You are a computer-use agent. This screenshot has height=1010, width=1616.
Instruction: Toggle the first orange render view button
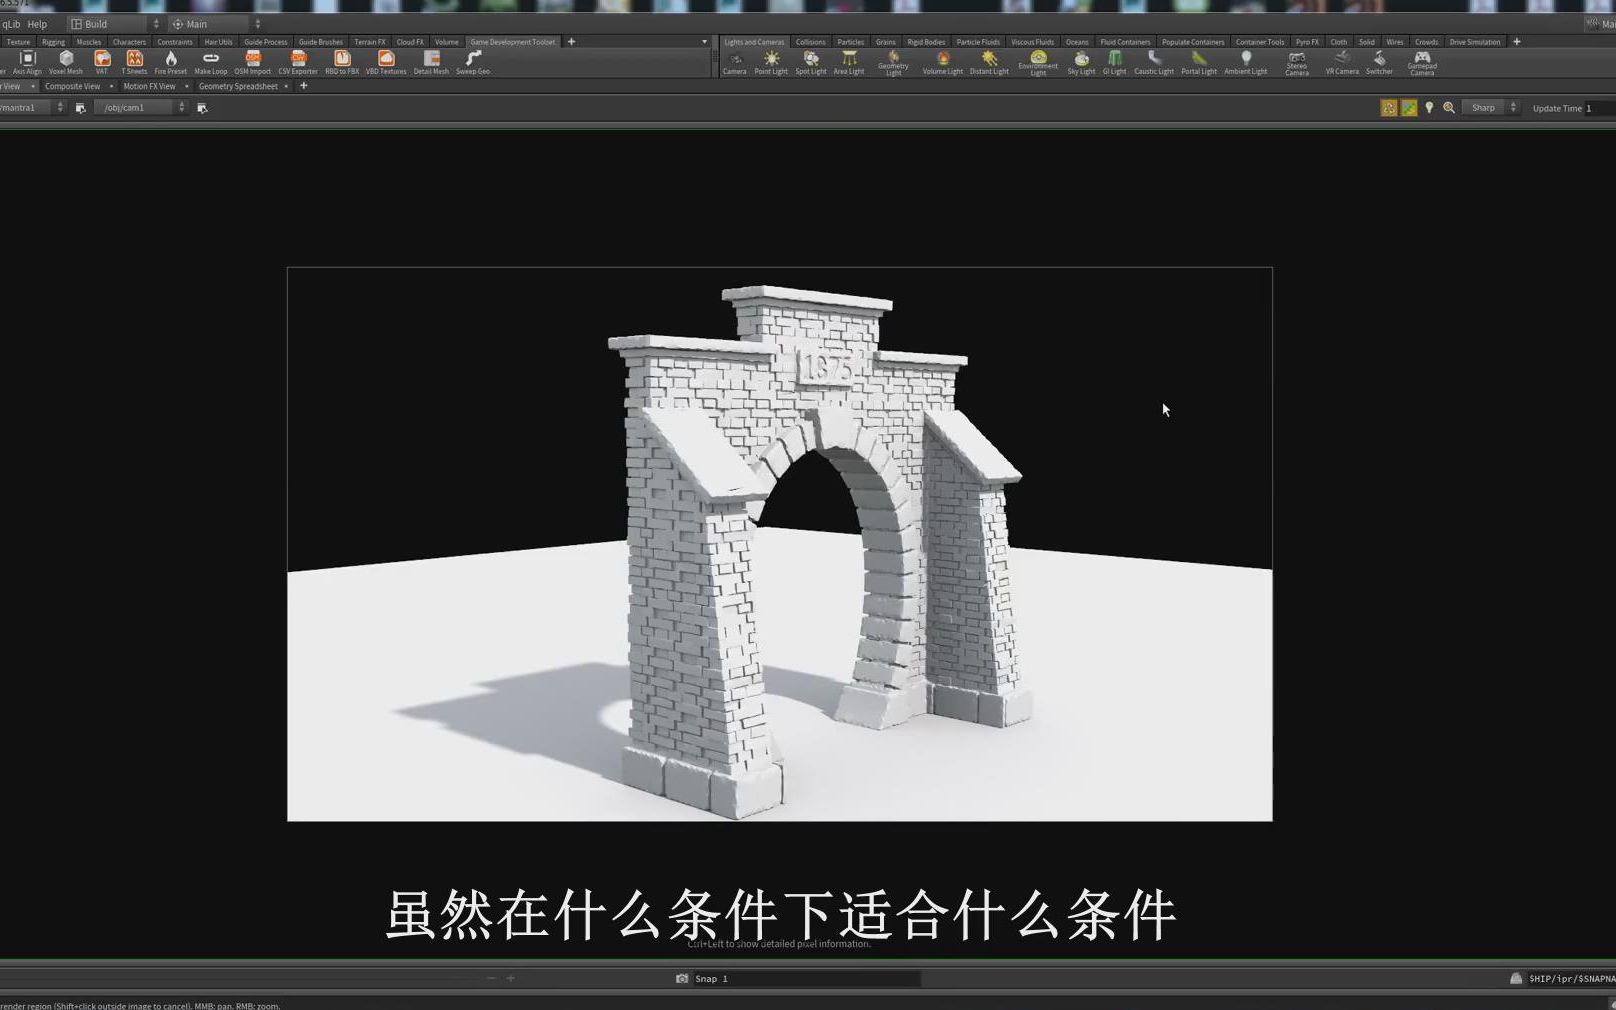[1389, 108]
